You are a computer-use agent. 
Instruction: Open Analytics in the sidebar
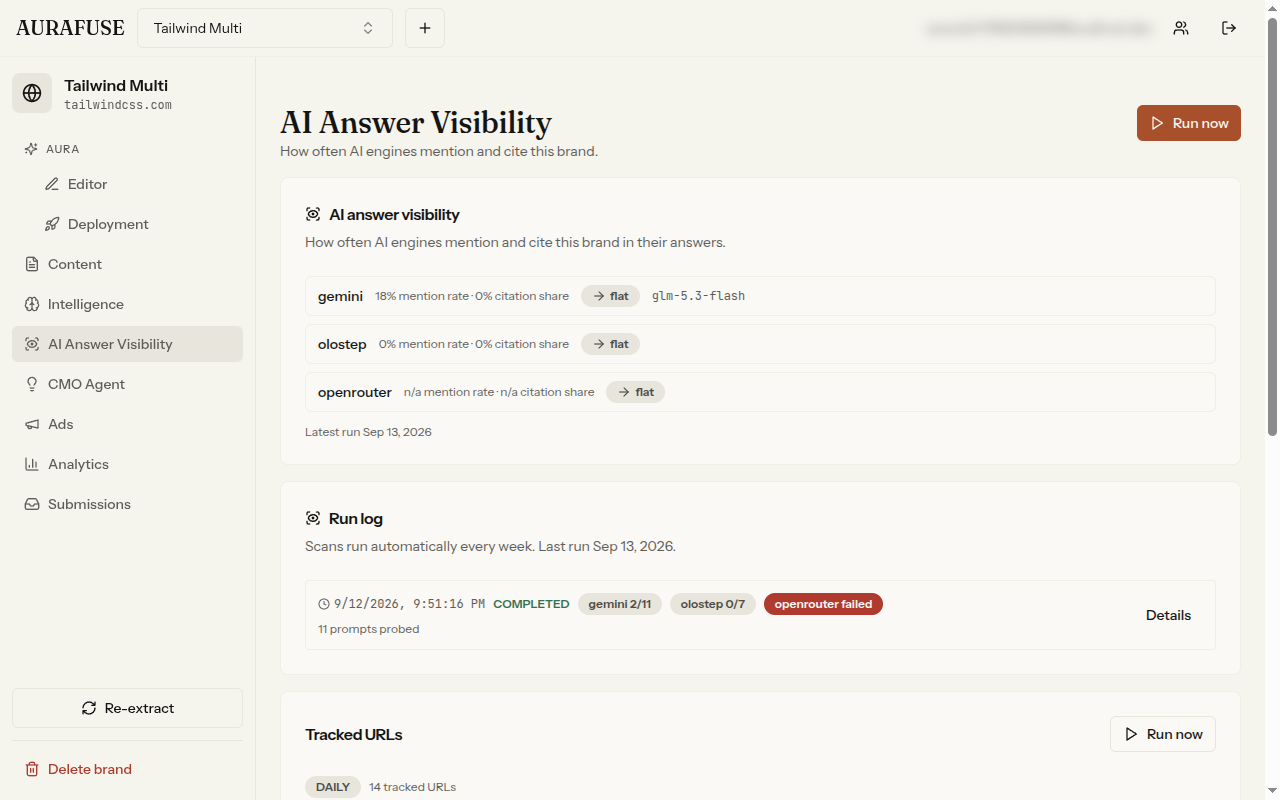[127, 464]
